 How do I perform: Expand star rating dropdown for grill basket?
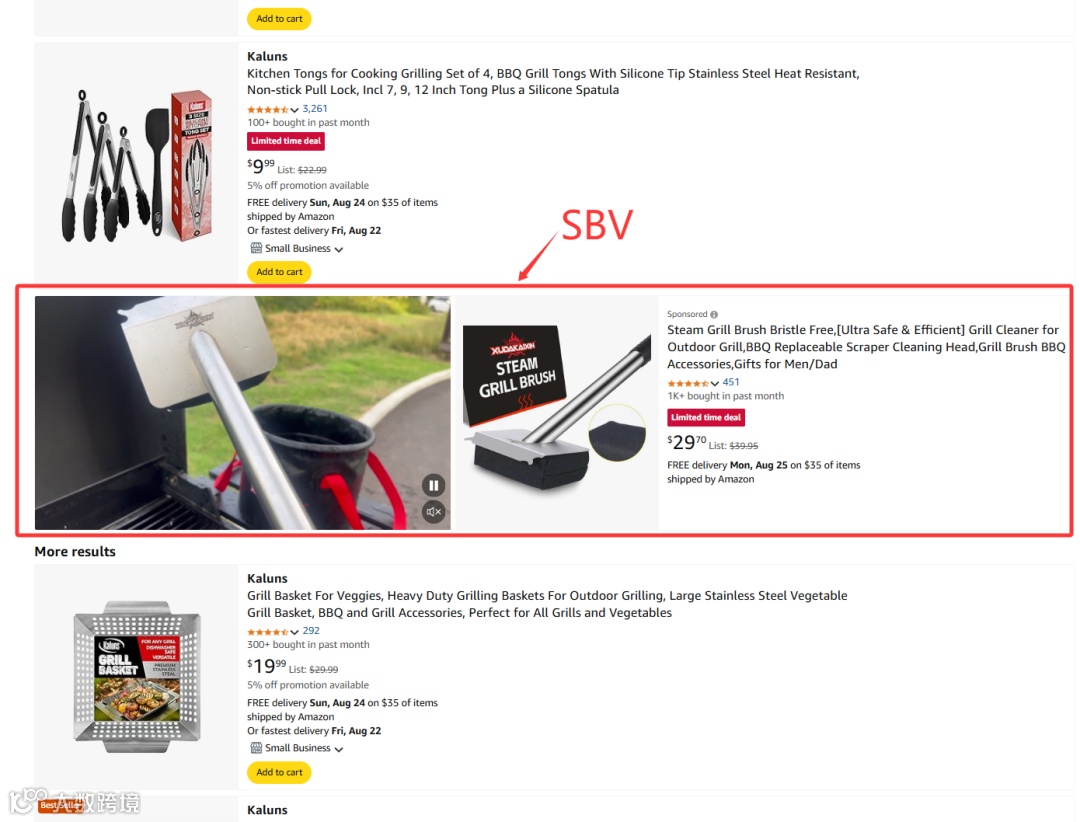click(x=294, y=632)
